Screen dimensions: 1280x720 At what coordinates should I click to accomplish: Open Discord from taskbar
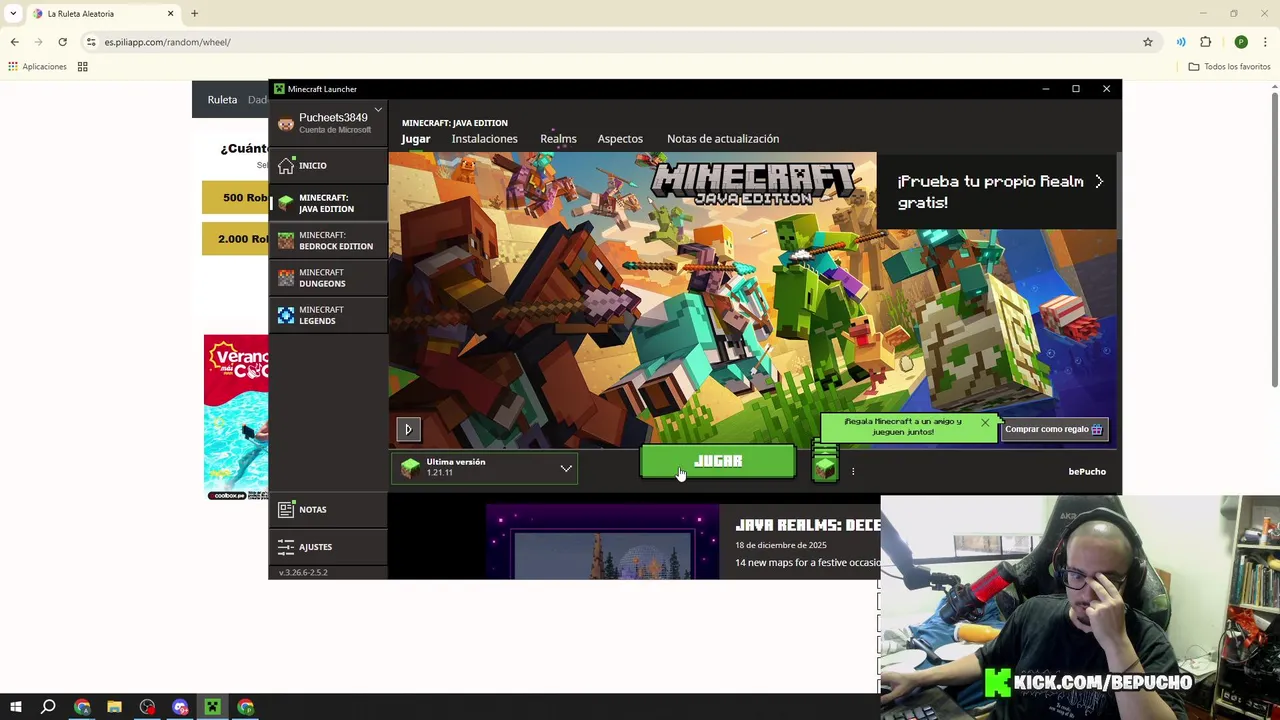[180, 707]
